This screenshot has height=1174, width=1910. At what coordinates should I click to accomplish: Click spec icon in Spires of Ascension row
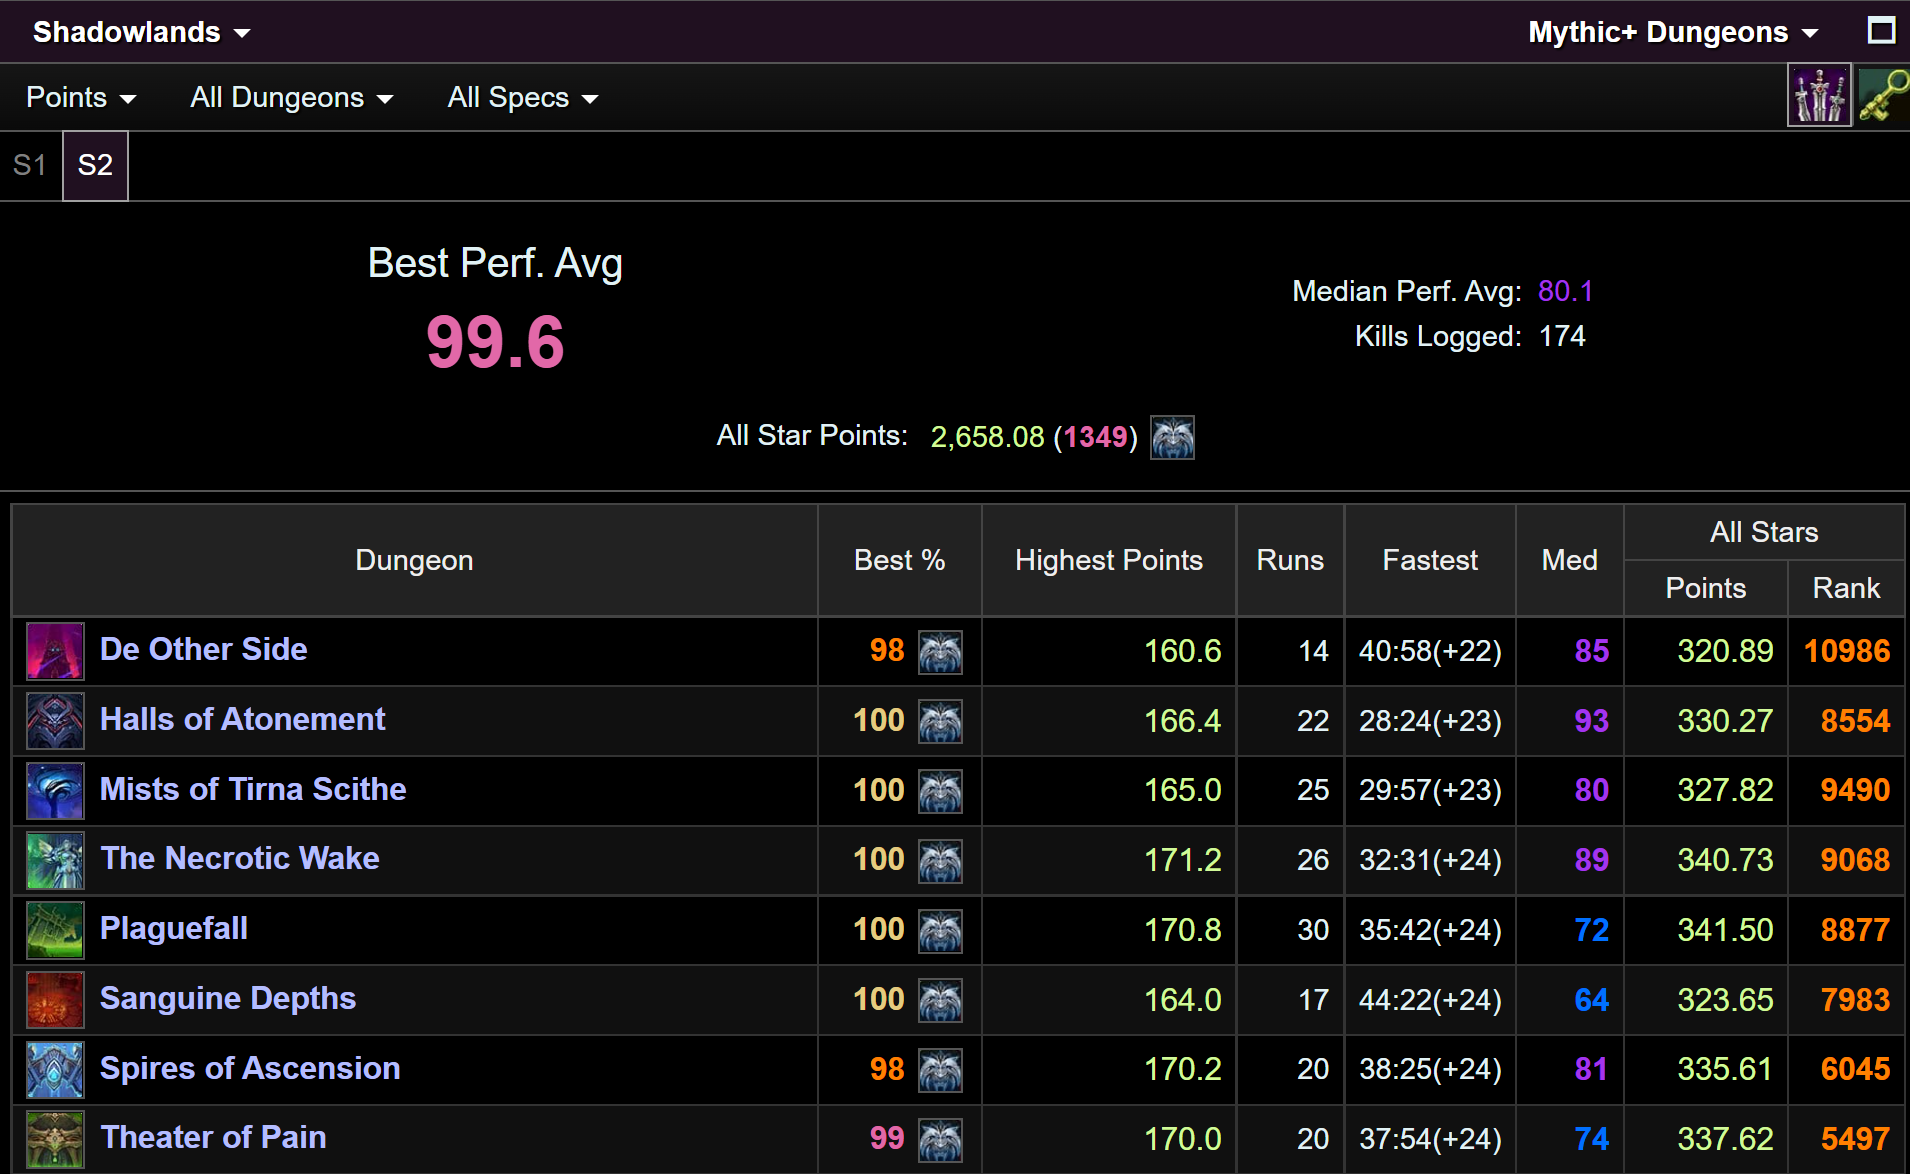click(x=940, y=1070)
